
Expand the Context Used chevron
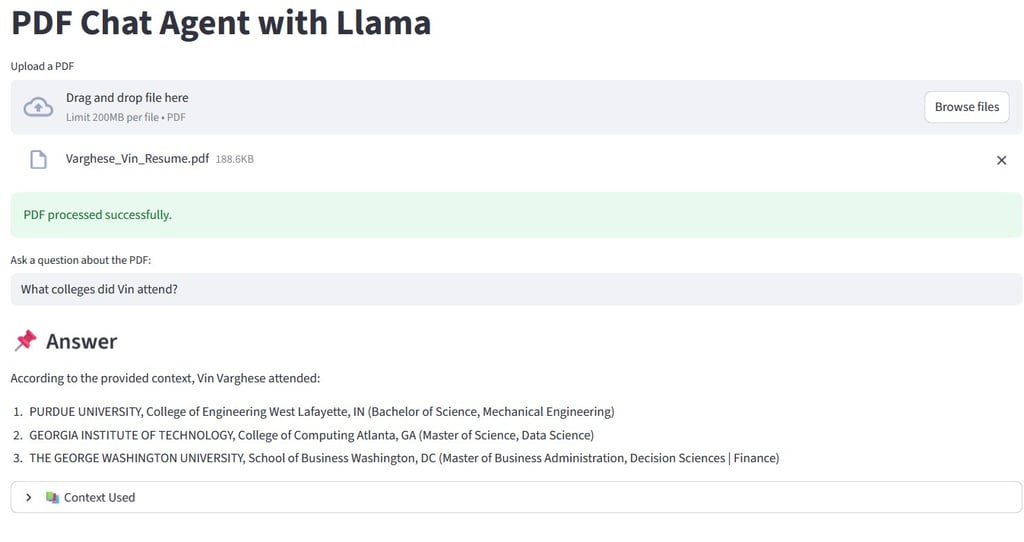(29, 498)
